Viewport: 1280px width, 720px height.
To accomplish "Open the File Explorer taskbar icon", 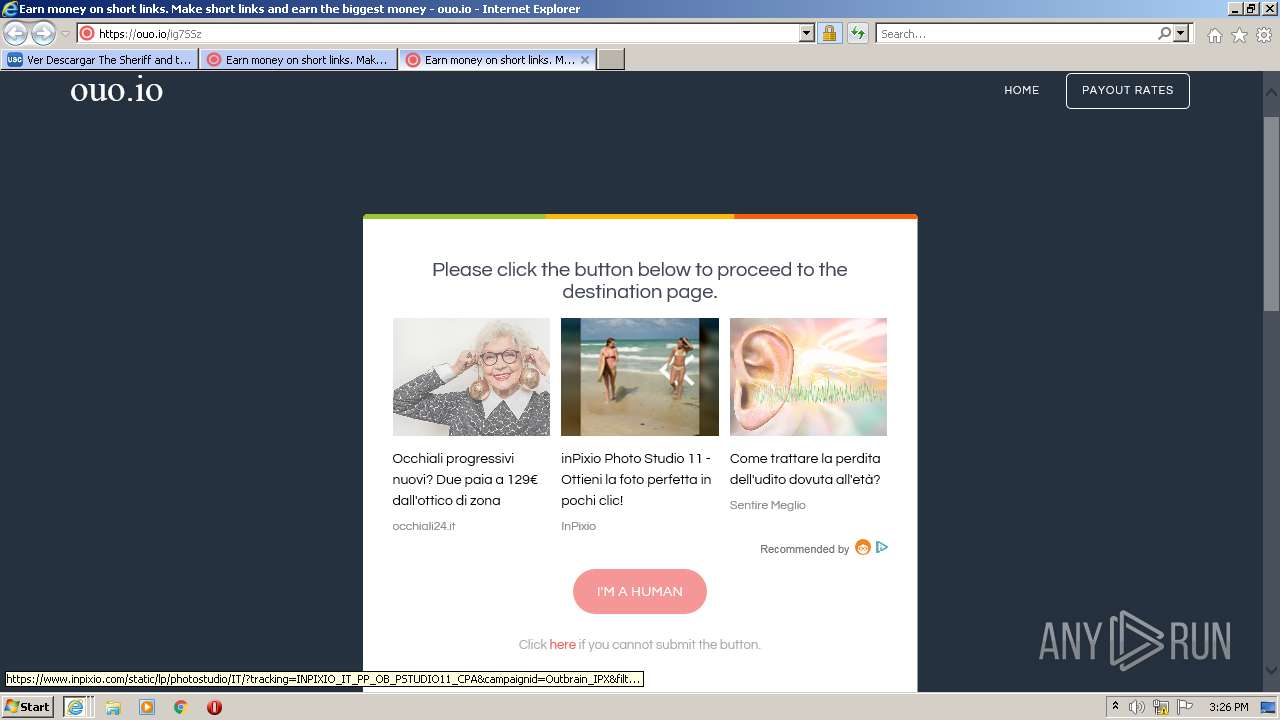I will click(x=113, y=707).
